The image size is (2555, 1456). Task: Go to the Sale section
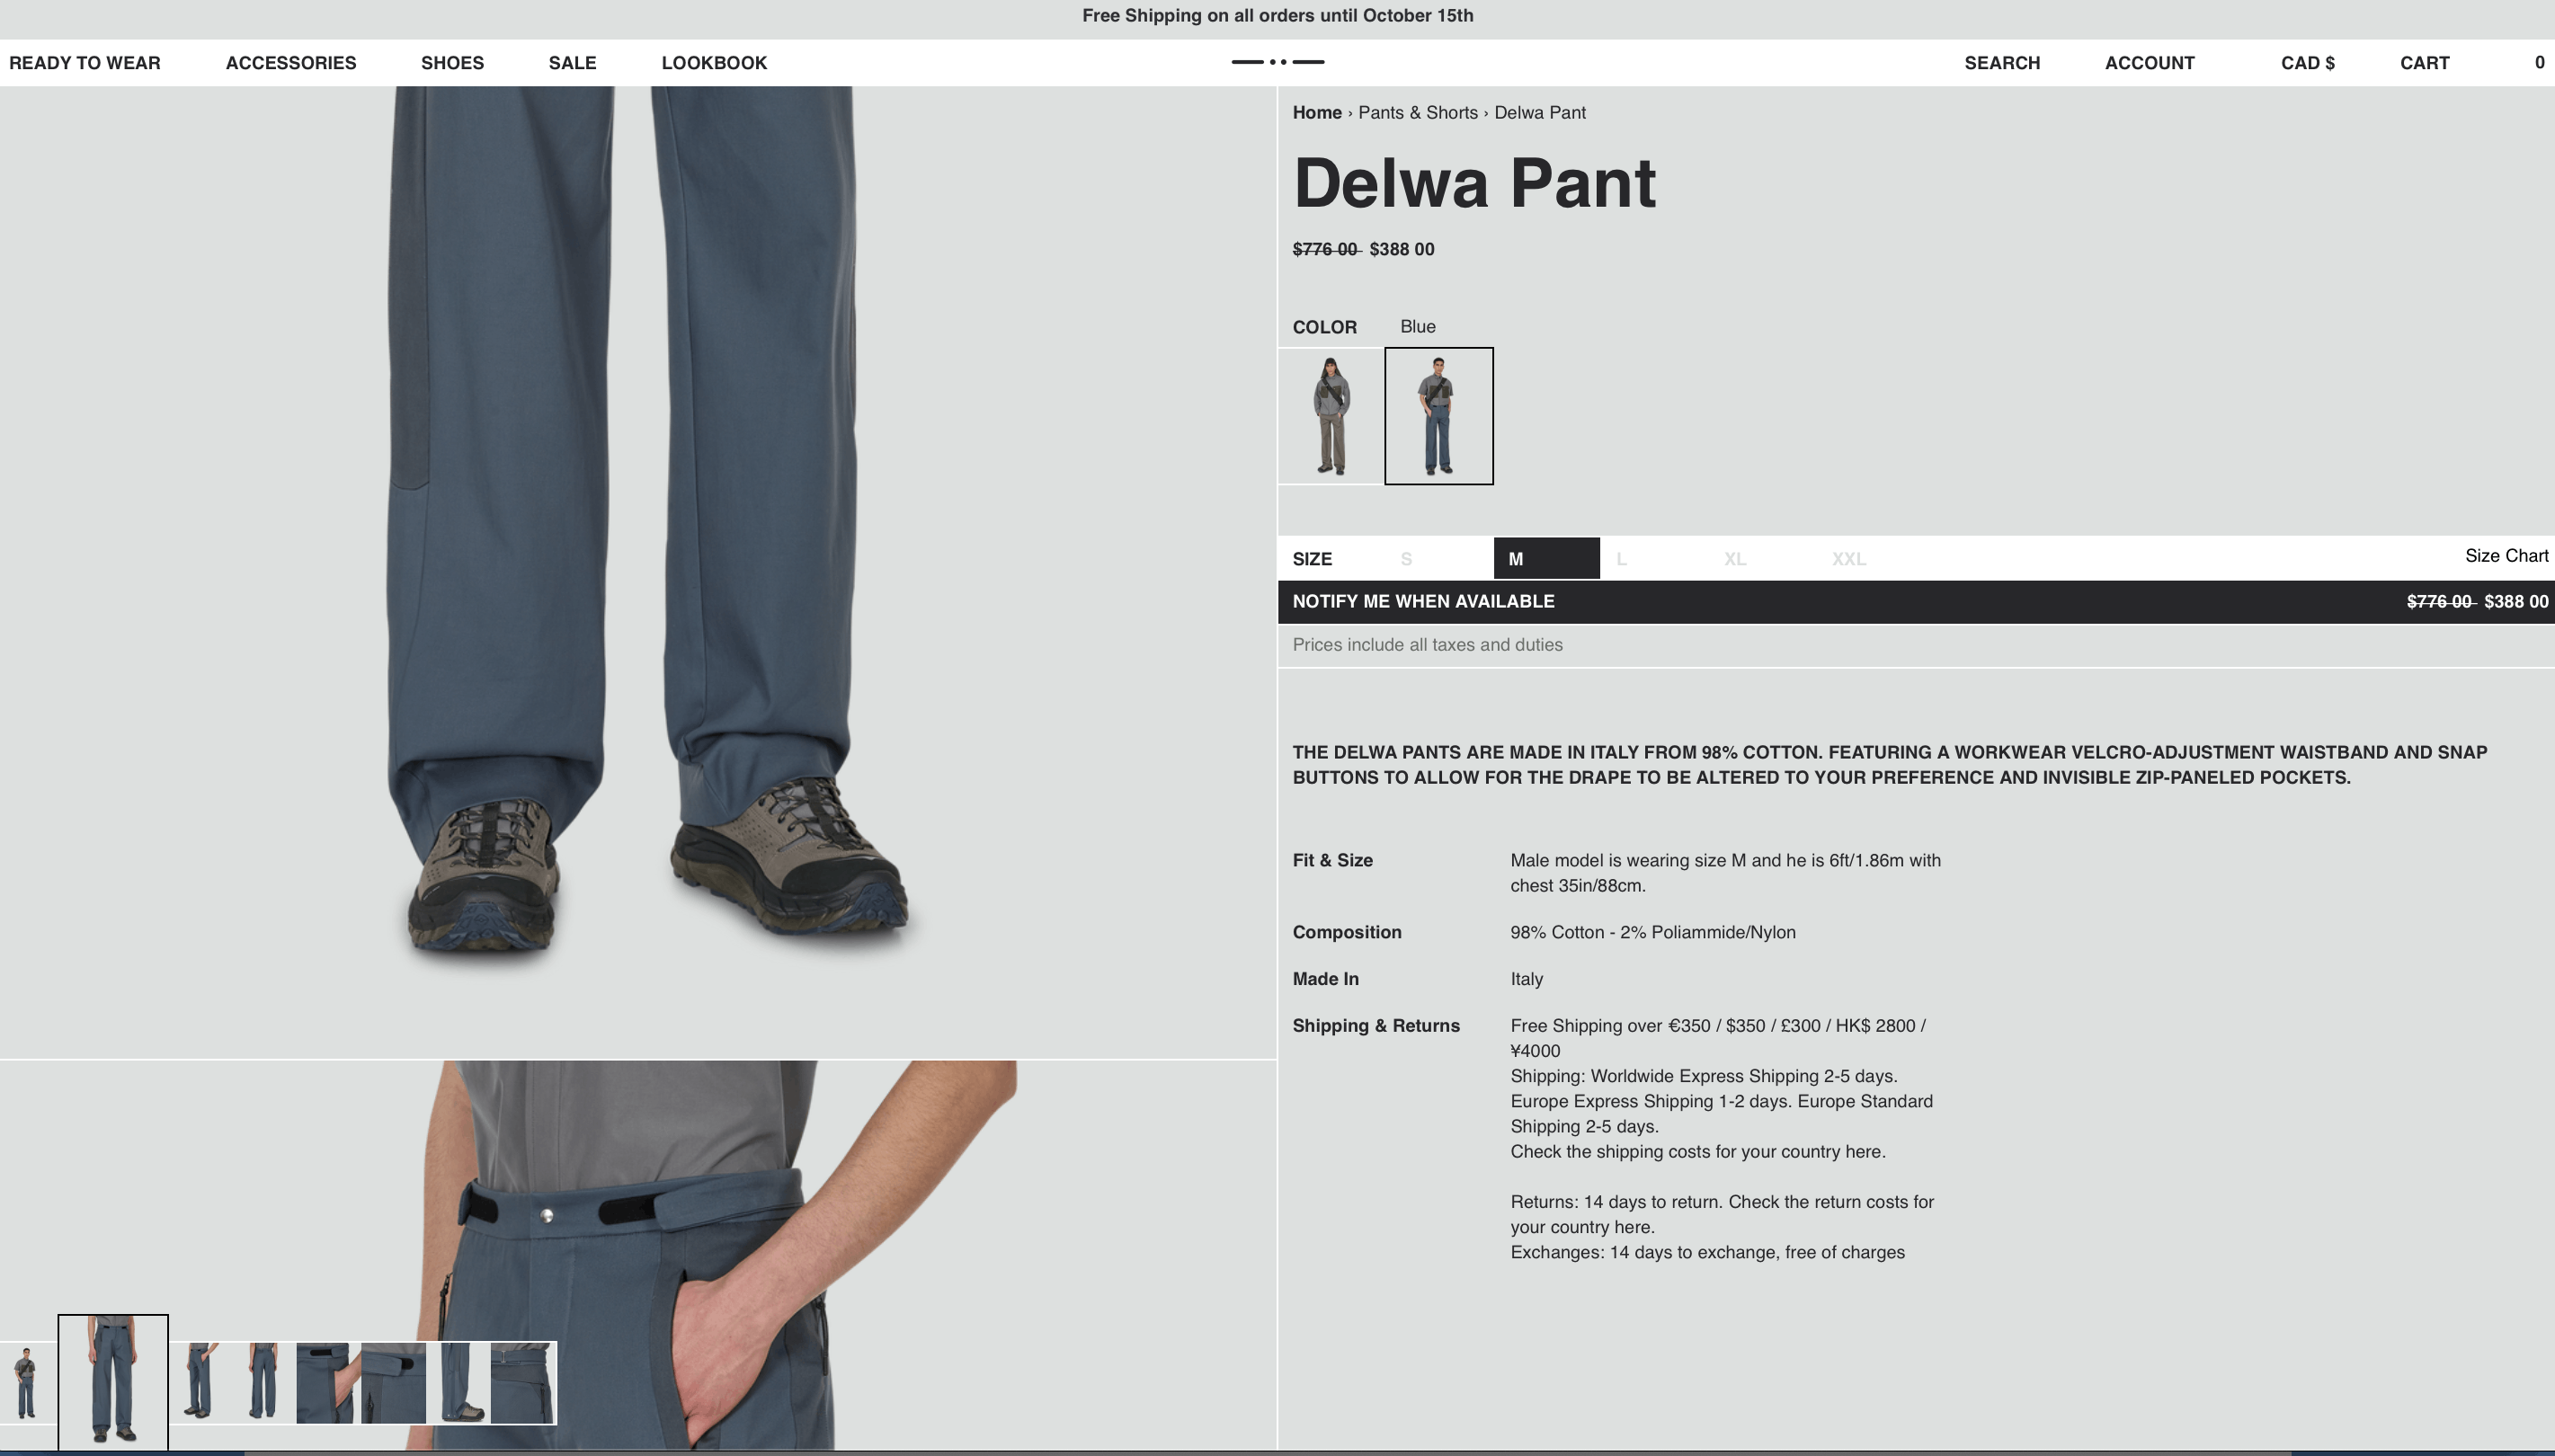point(572,63)
